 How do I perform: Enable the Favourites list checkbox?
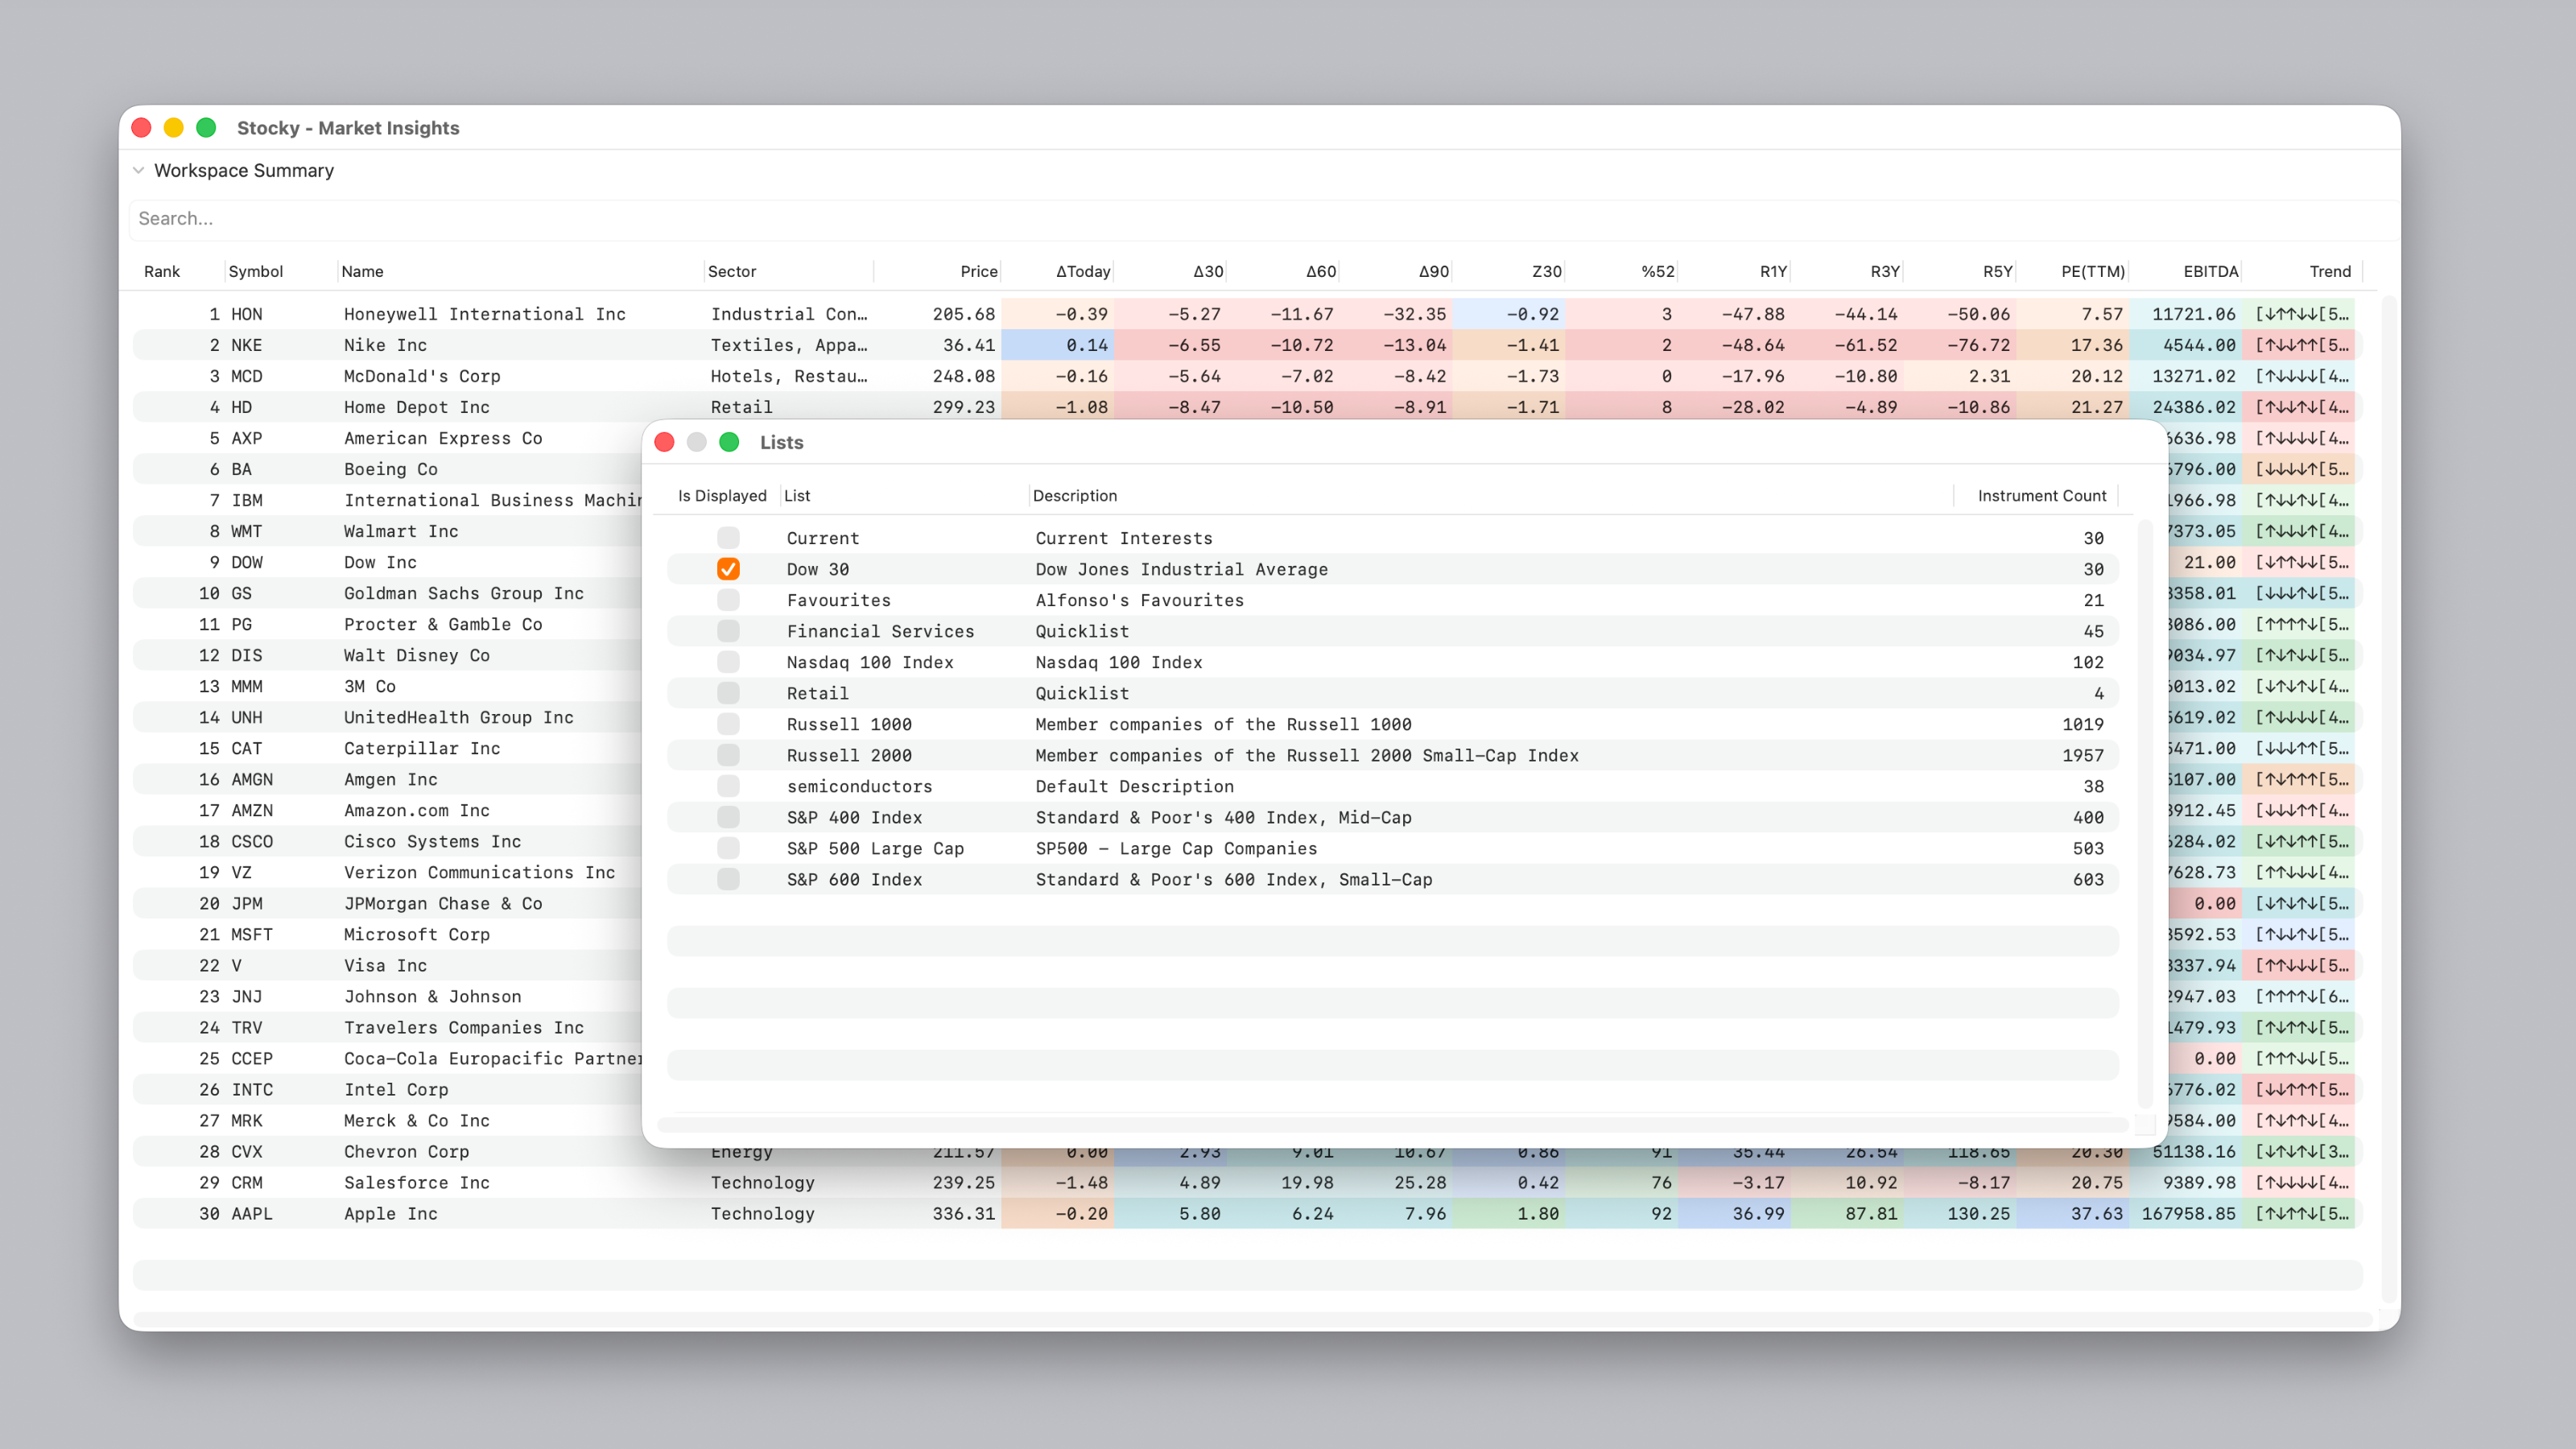pos(728,600)
